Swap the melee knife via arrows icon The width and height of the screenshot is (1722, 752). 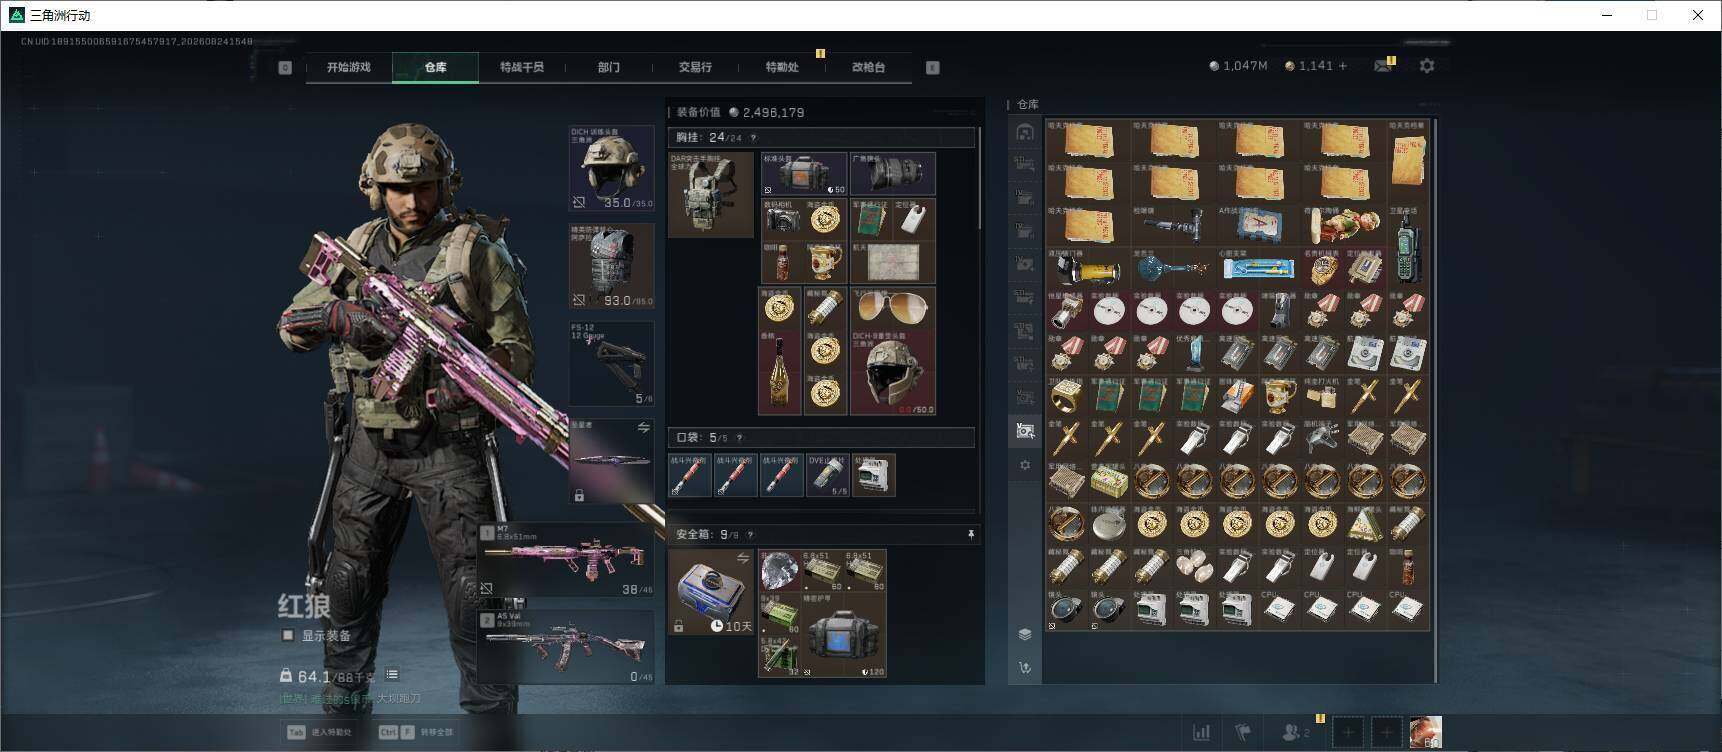(x=643, y=428)
